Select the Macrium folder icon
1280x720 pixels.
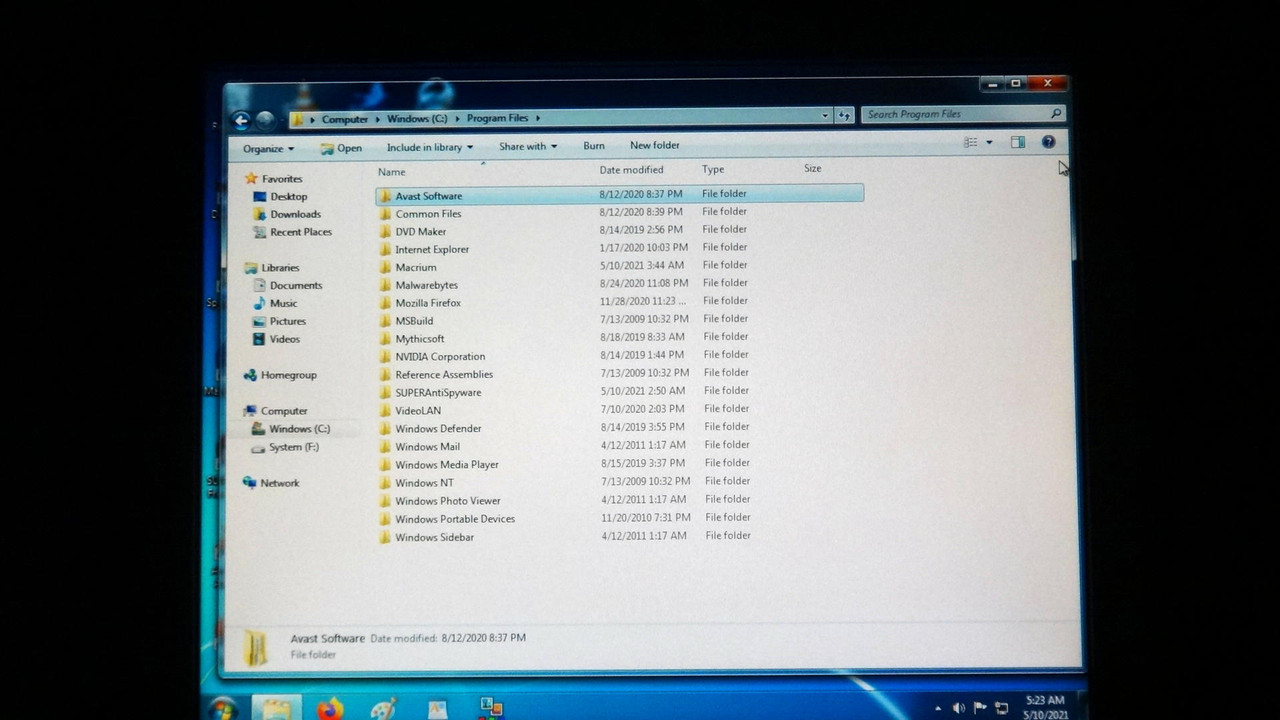pos(385,267)
